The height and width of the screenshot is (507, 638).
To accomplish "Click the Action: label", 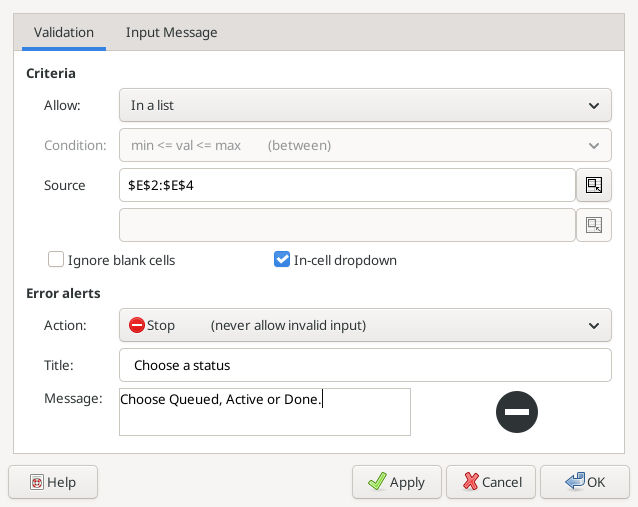I will pos(65,325).
